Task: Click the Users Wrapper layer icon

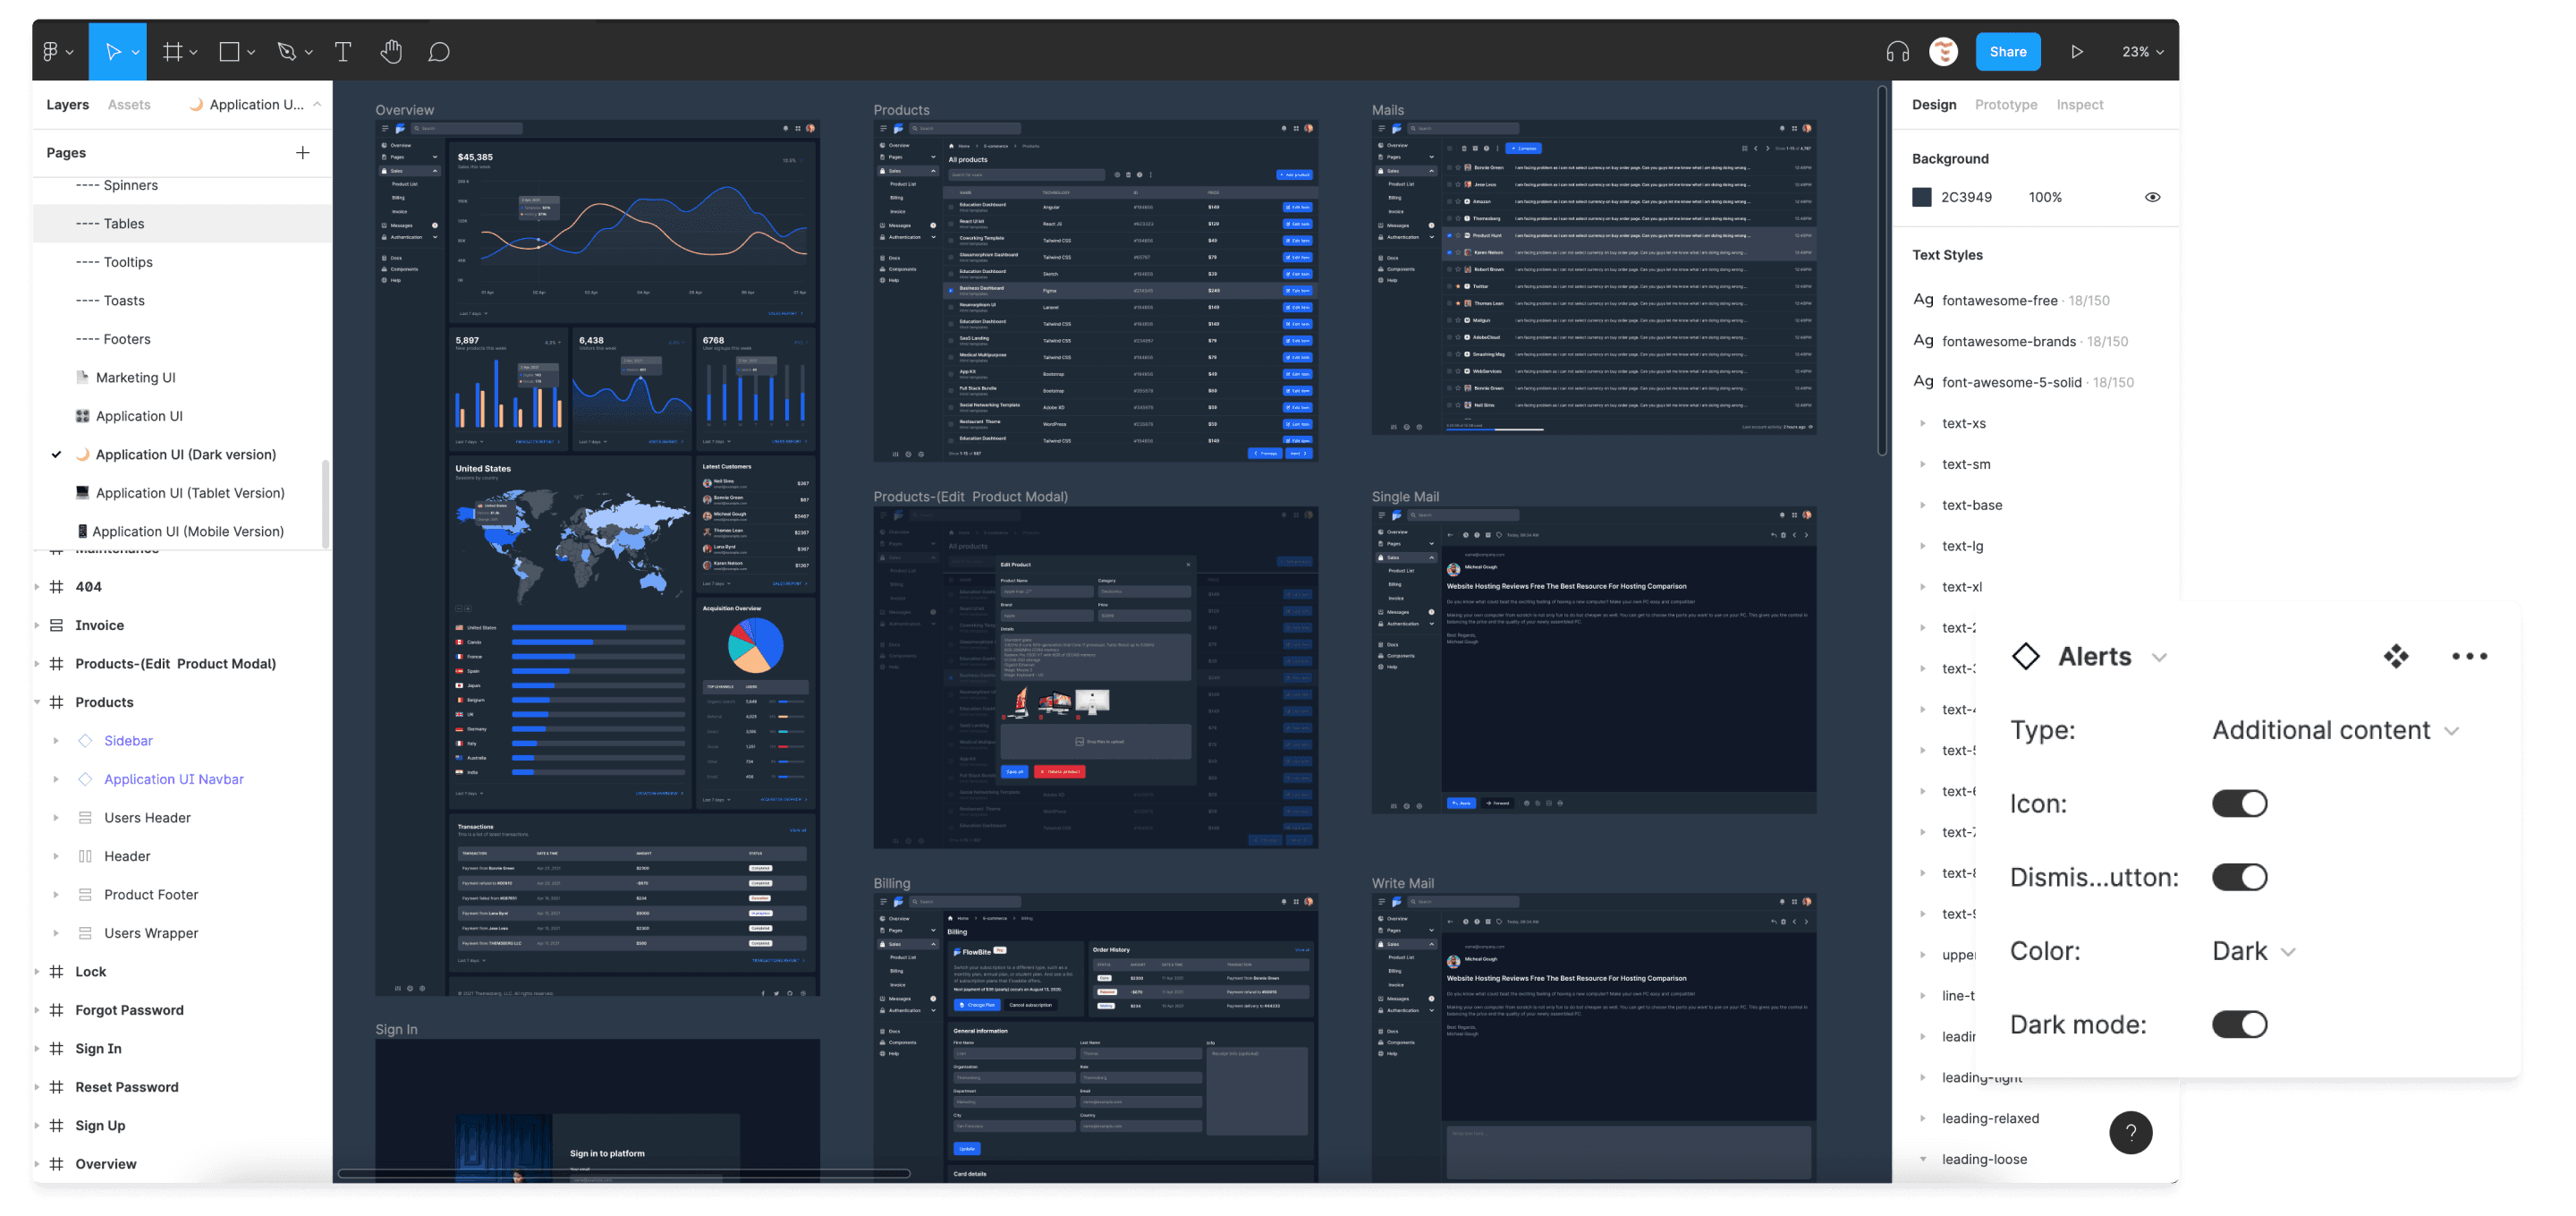Action: pos(85,933)
